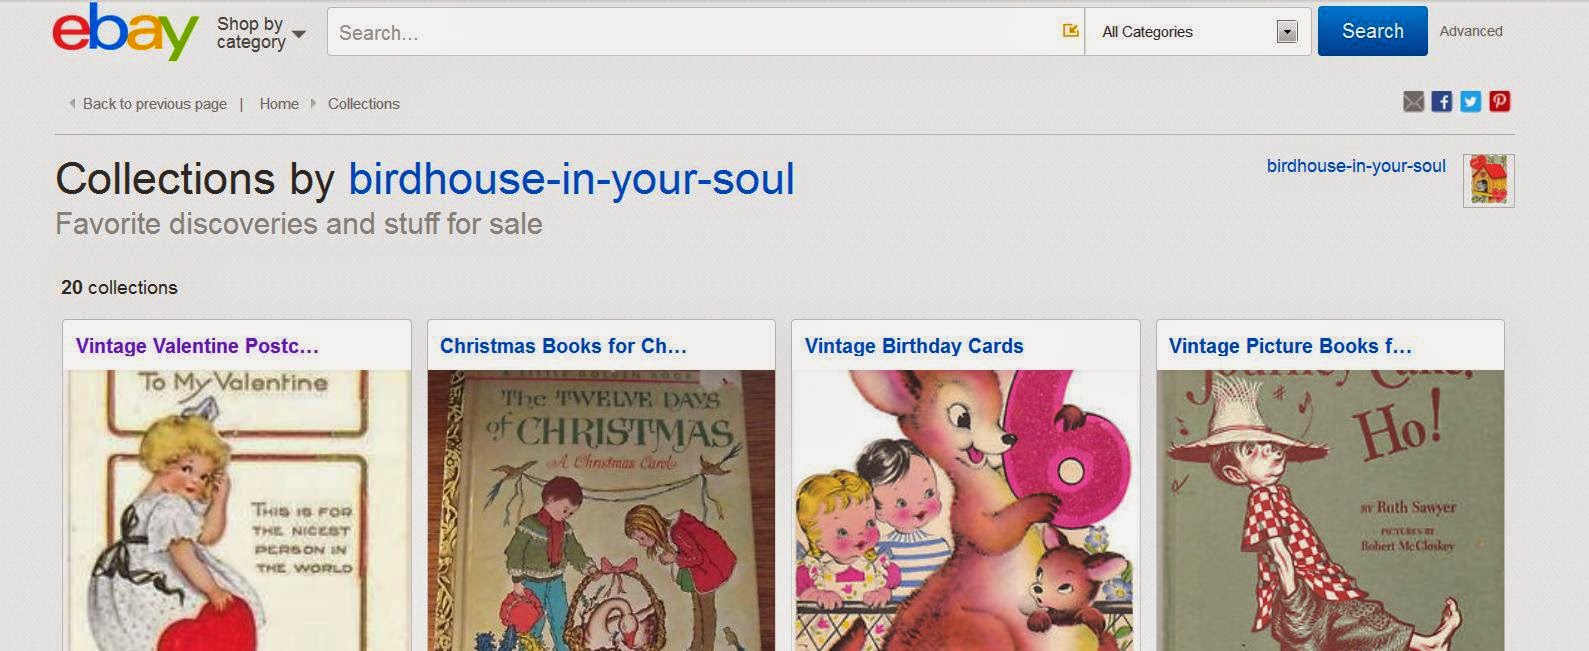This screenshot has width=1589, height=651.
Task: Share collections using the Twitter icon
Action: point(1470,101)
